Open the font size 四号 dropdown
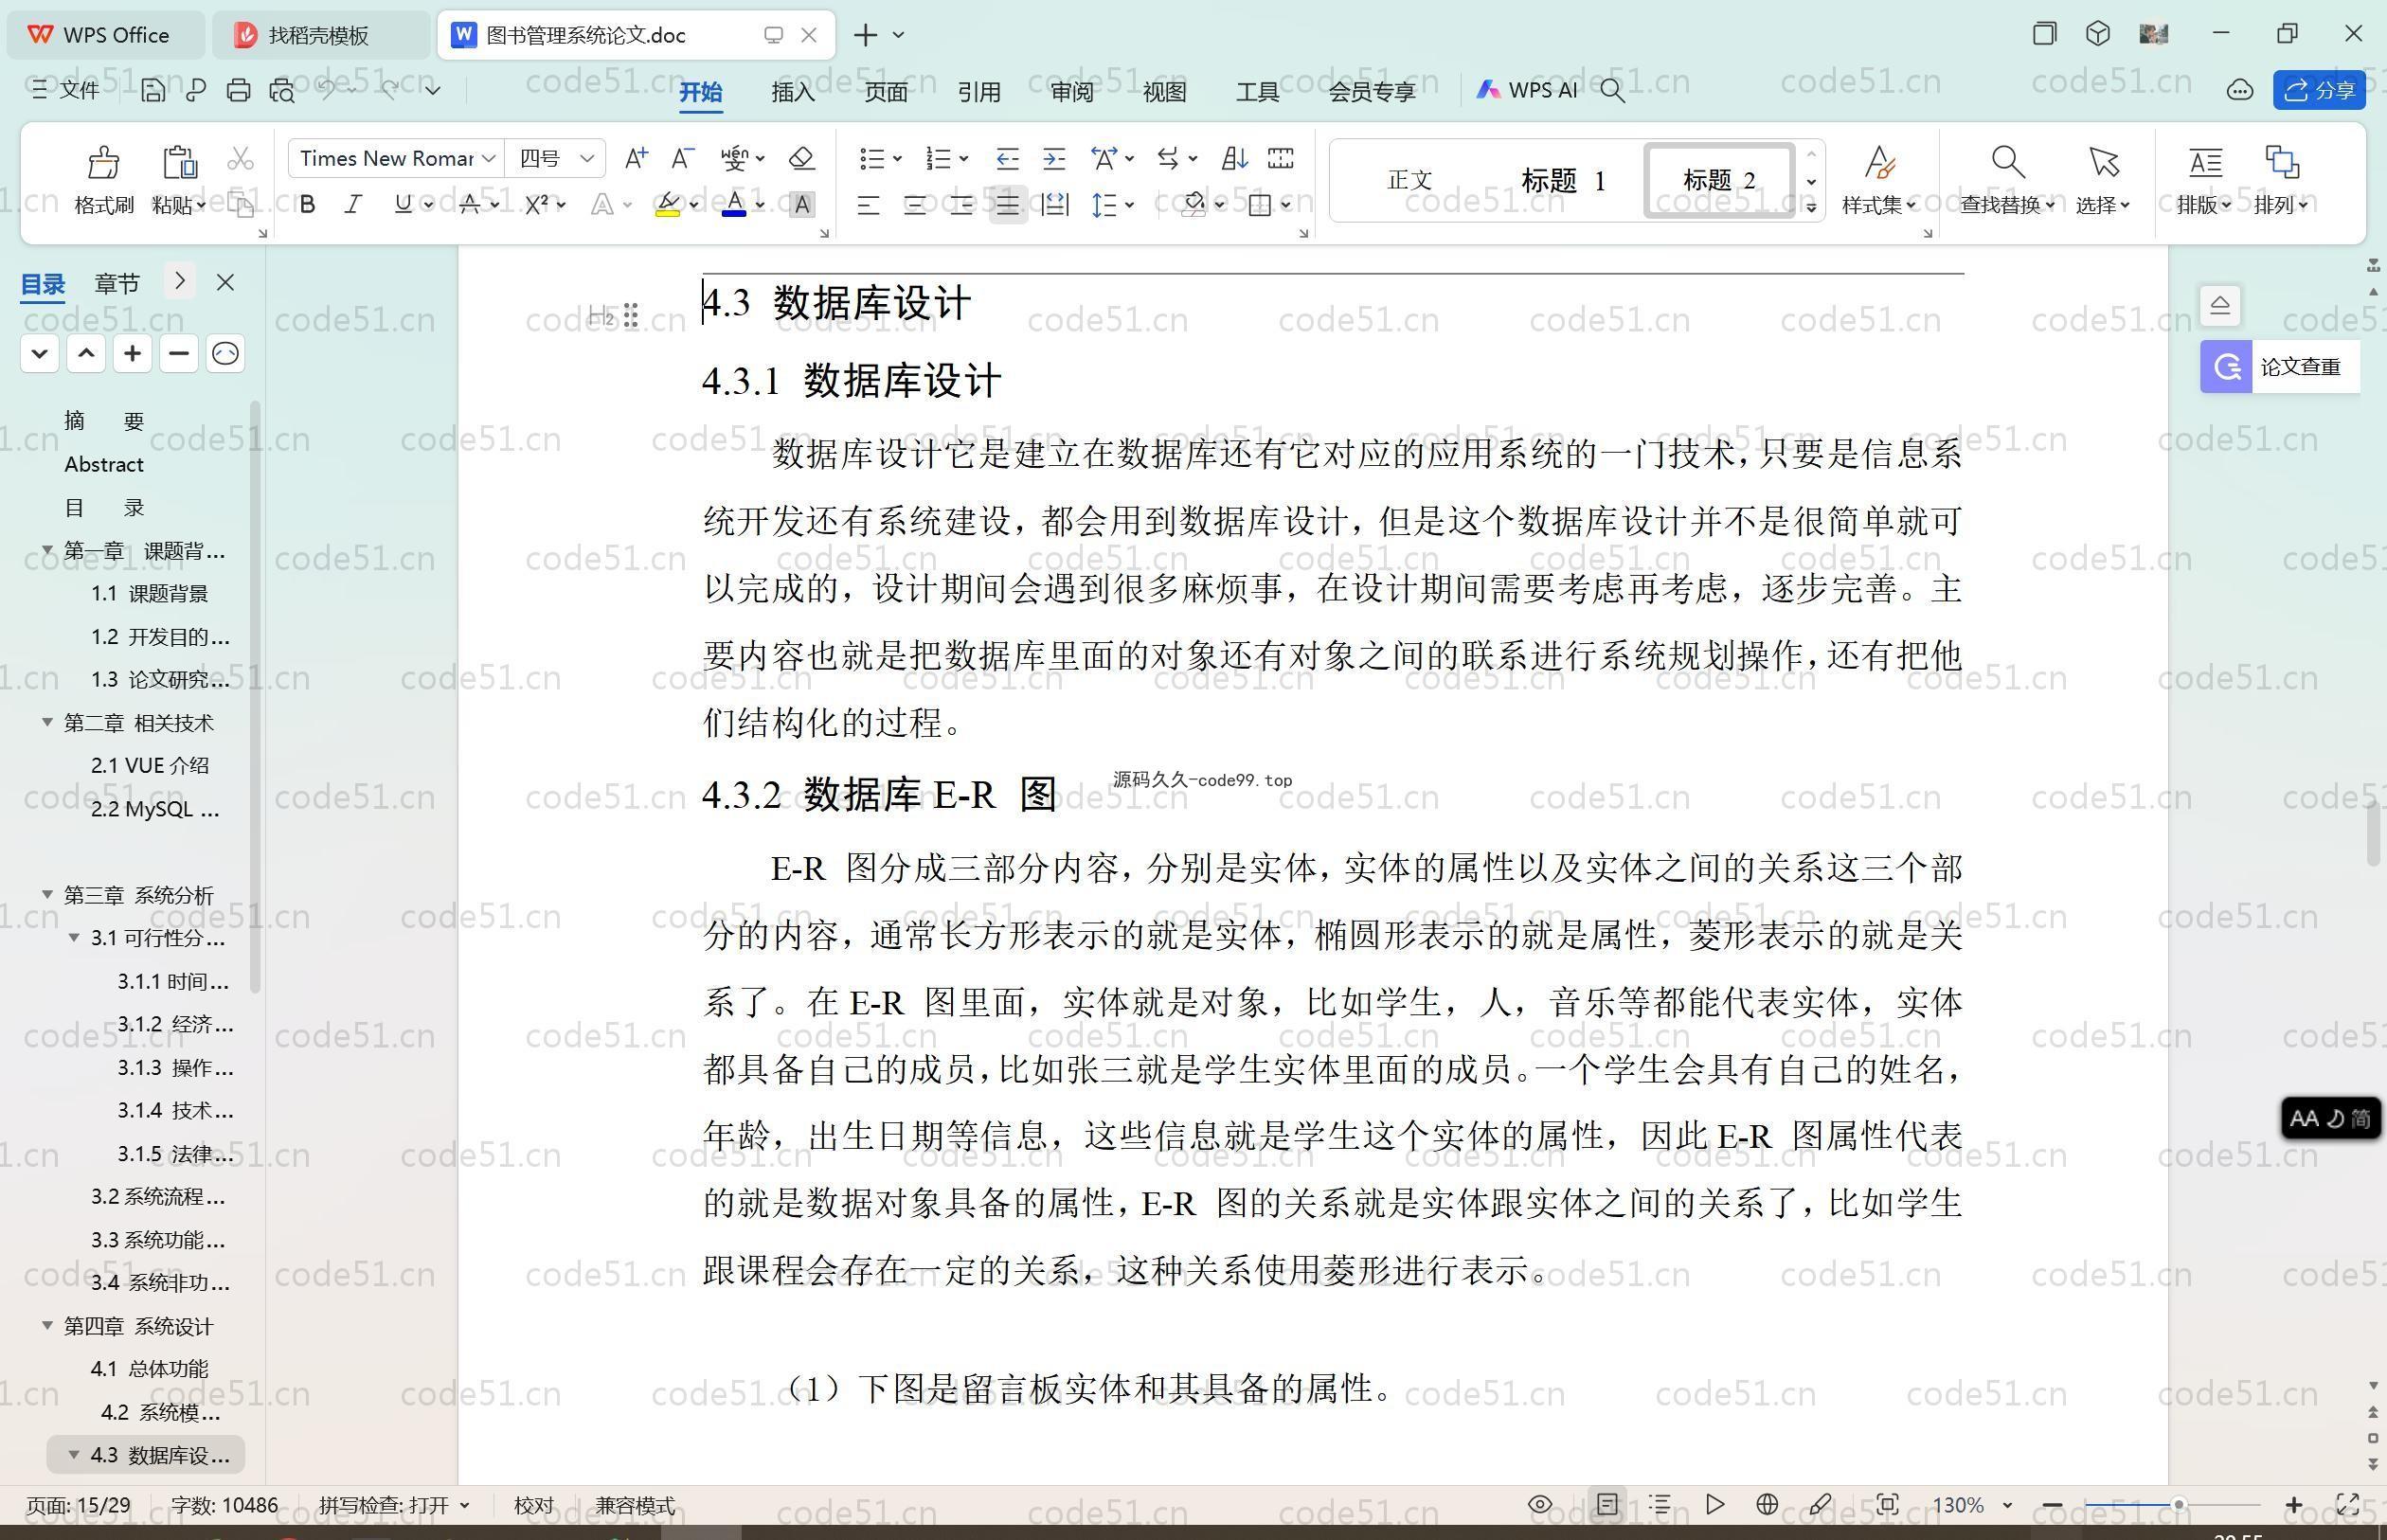 pyautogui.click(x=587, y=158)
